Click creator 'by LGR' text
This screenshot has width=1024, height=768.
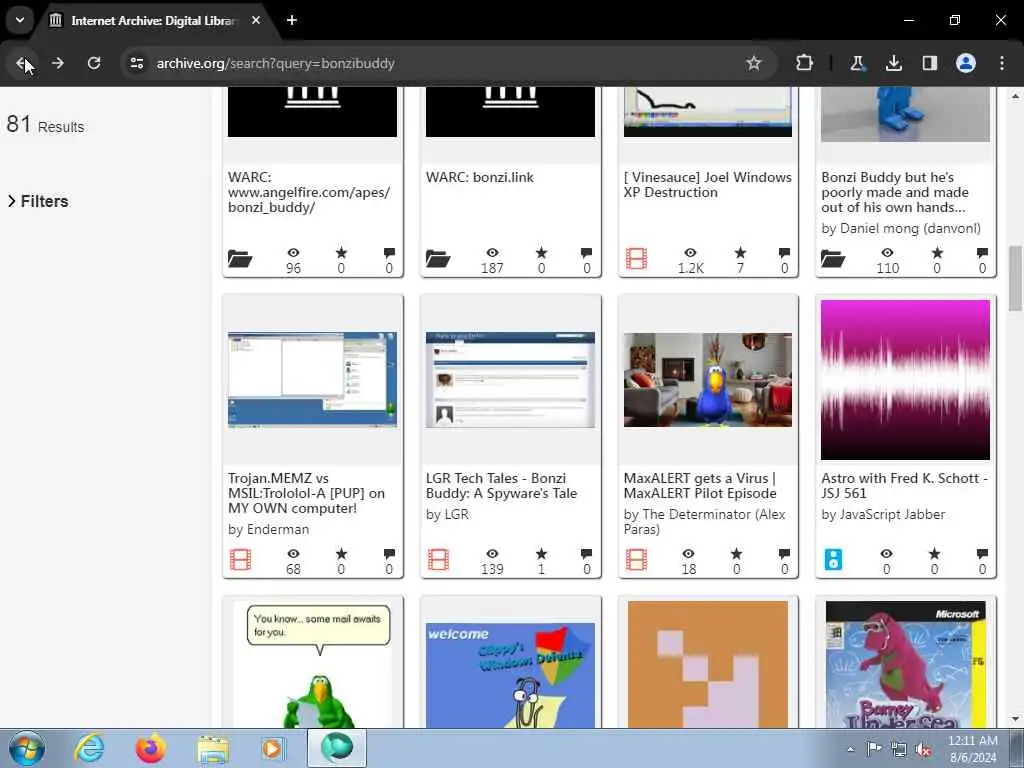(447, 514)
